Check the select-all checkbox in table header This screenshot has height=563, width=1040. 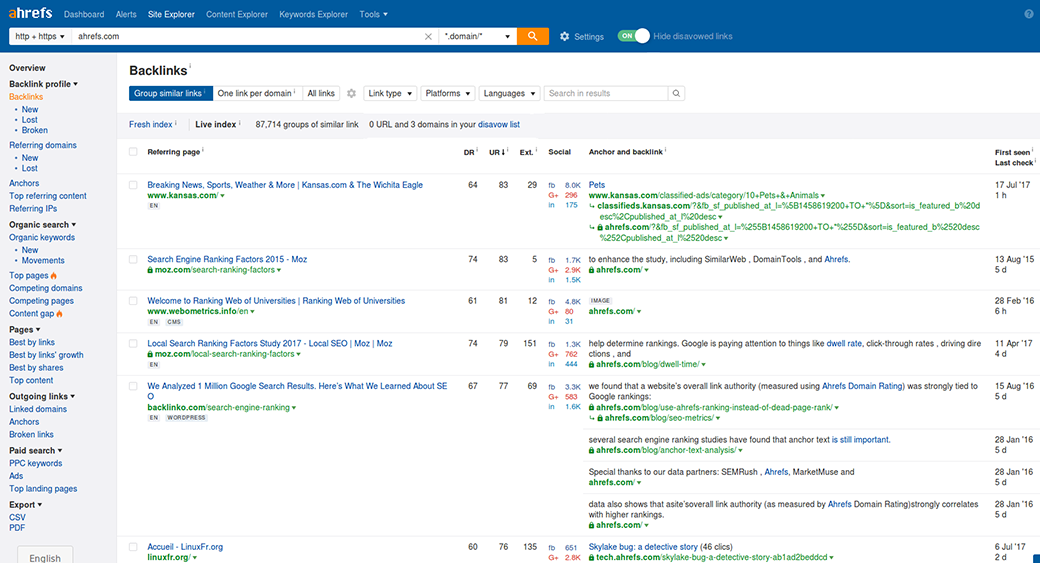point(134,152)
